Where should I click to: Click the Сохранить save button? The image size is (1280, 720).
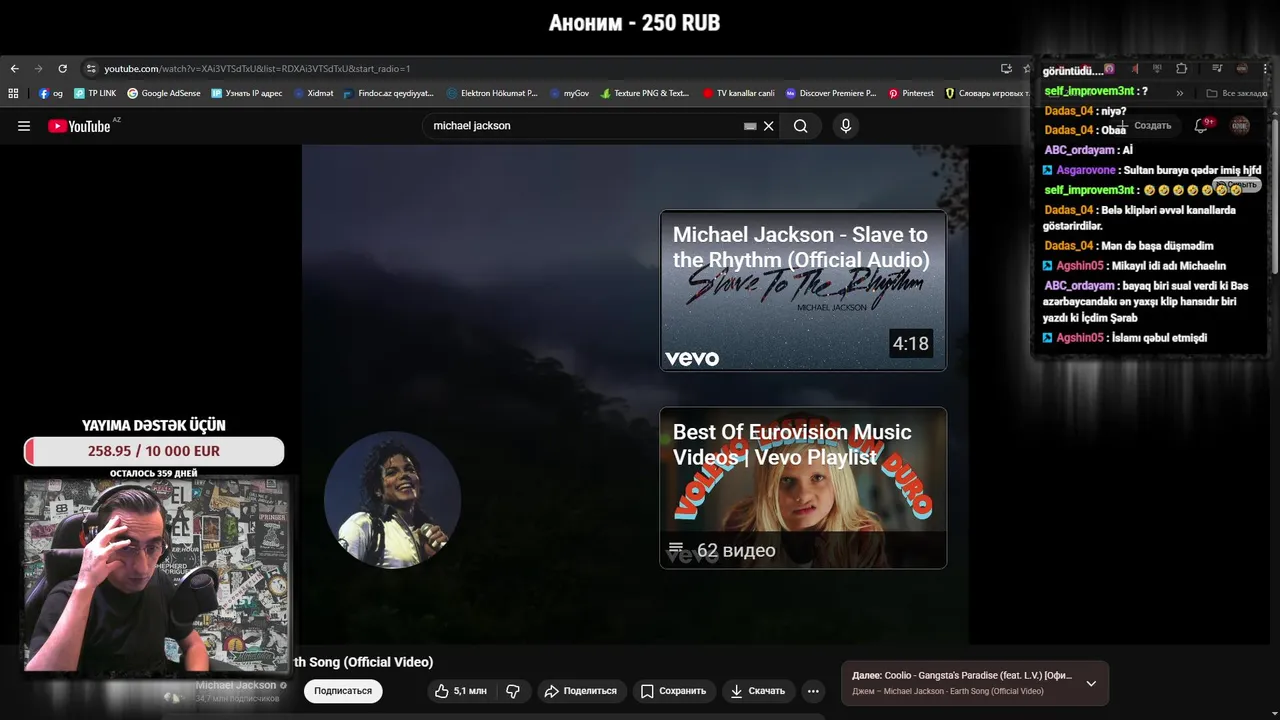(x=673, y=691)
